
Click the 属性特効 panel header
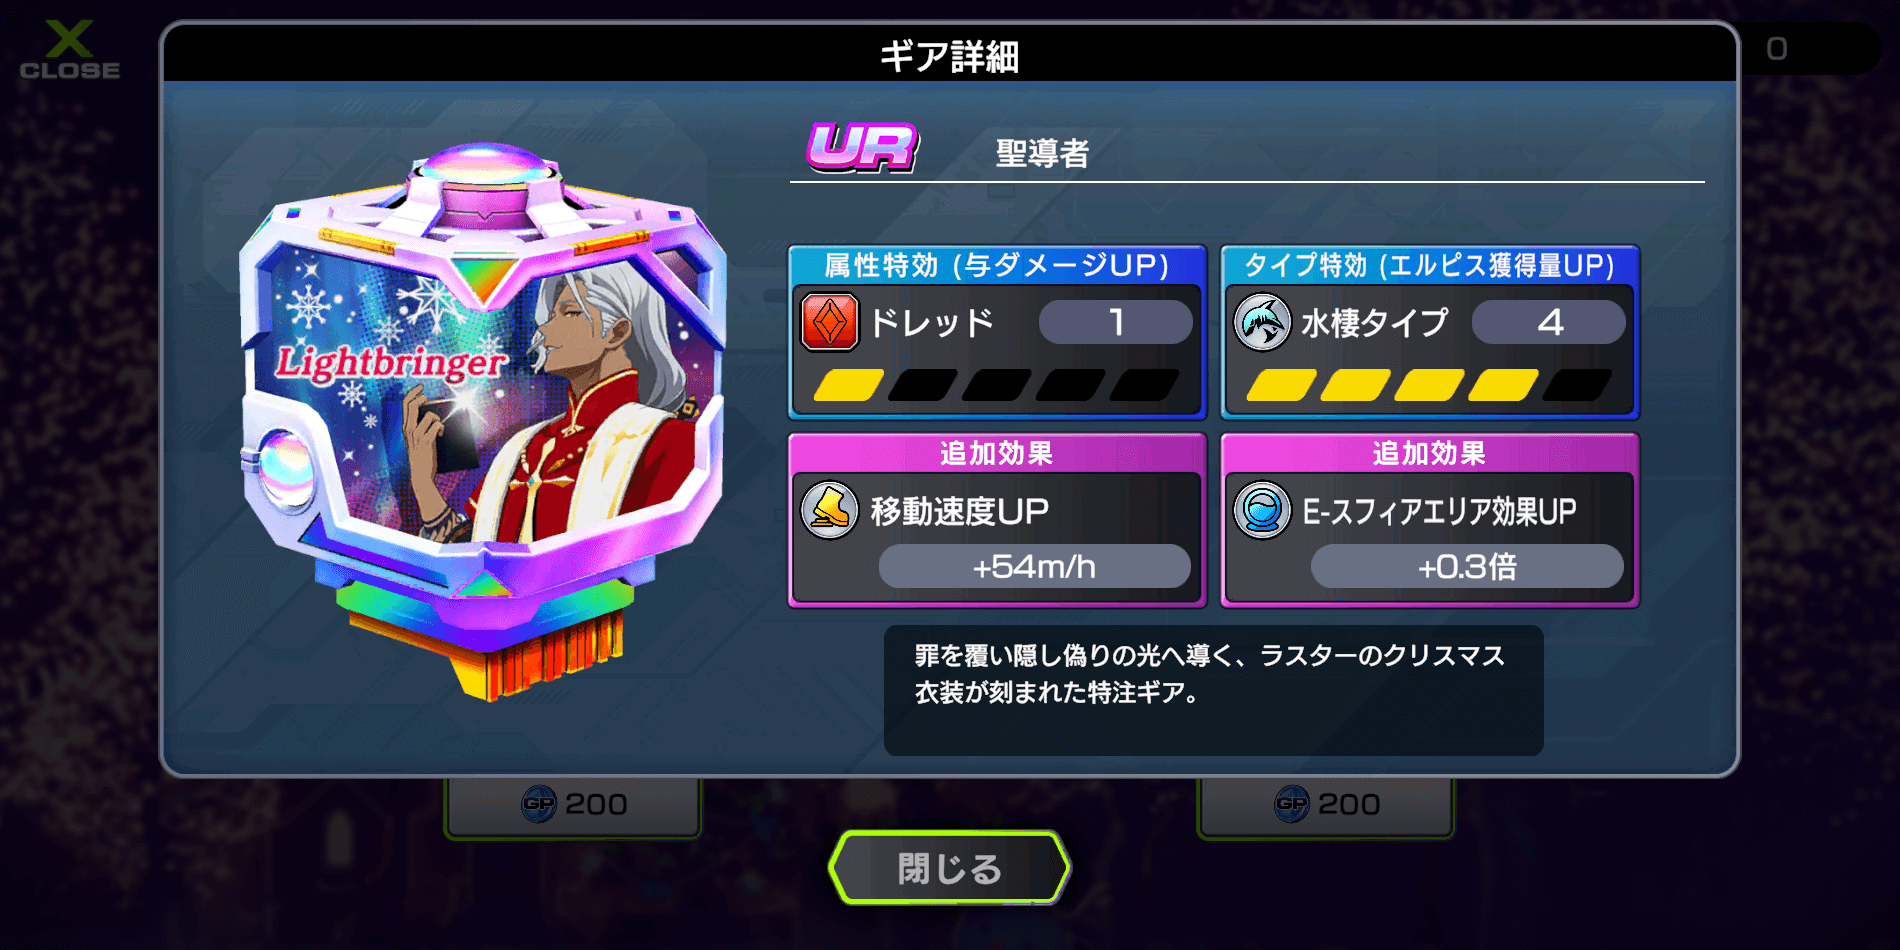(x=997, y=265)
